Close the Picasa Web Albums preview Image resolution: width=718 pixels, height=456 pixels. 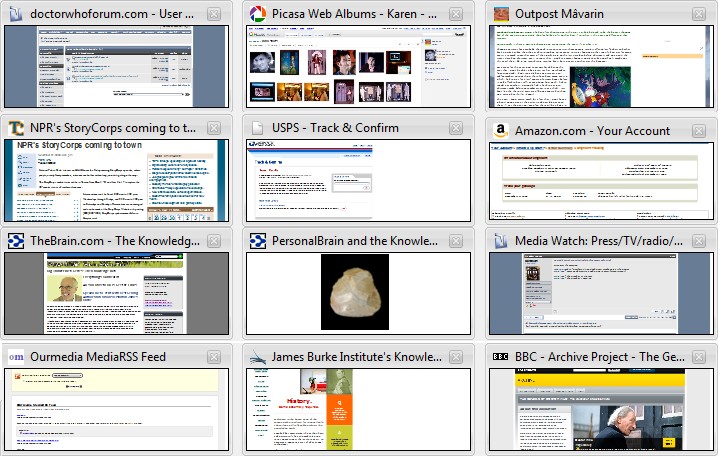pyautogui.click(x=456, y=14)
